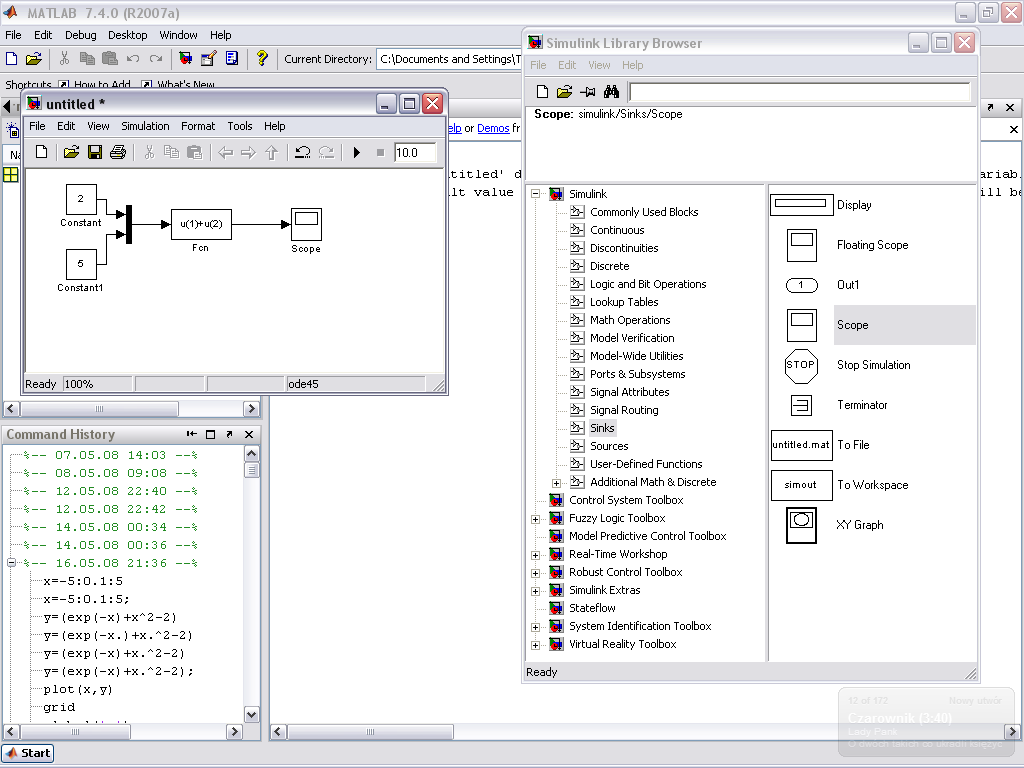Select the Fcn block in the model
The image size is (1024, 768).
point(201,224)
